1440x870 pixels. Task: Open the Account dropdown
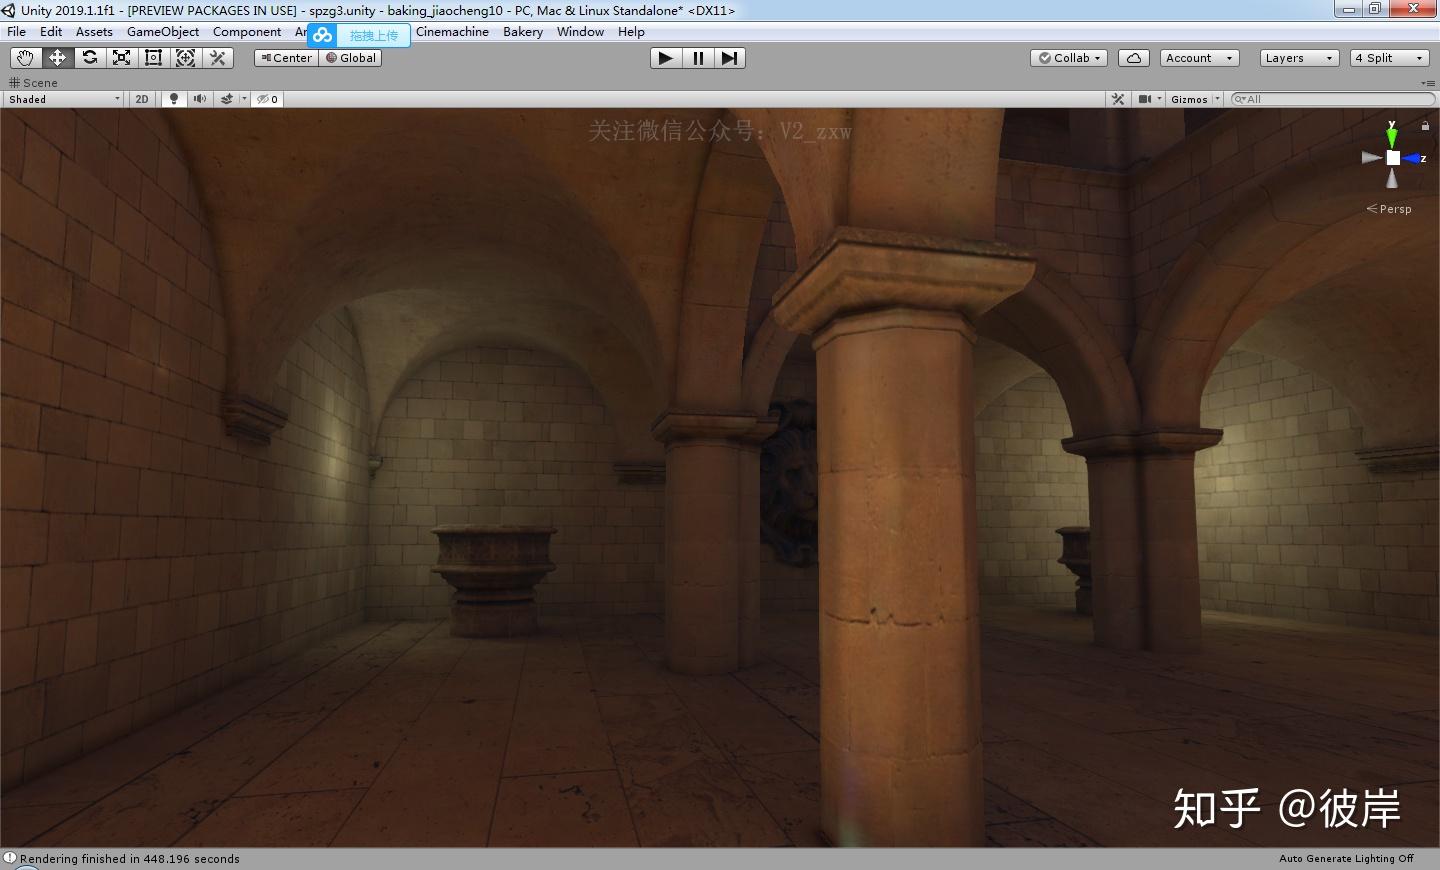click(1200, 58)
